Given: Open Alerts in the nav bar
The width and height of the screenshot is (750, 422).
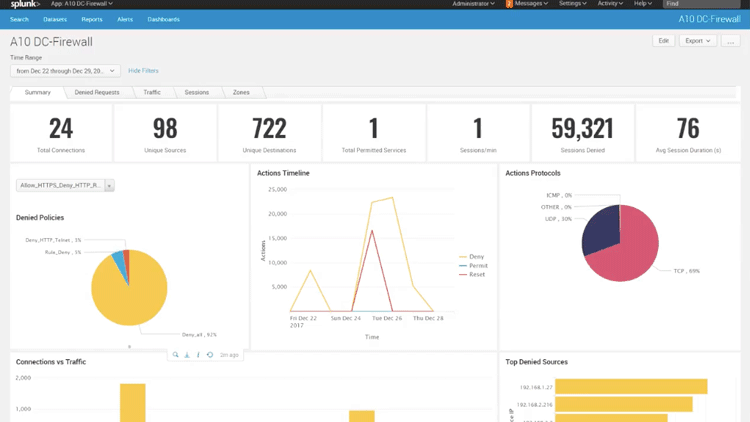Looking at the screenshot, I should pos(125,20).
